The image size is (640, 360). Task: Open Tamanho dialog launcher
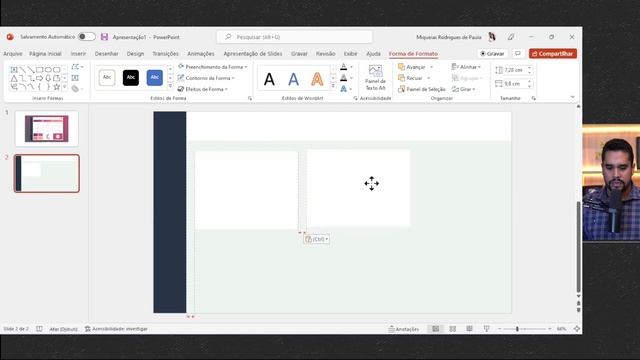point(533,98)
